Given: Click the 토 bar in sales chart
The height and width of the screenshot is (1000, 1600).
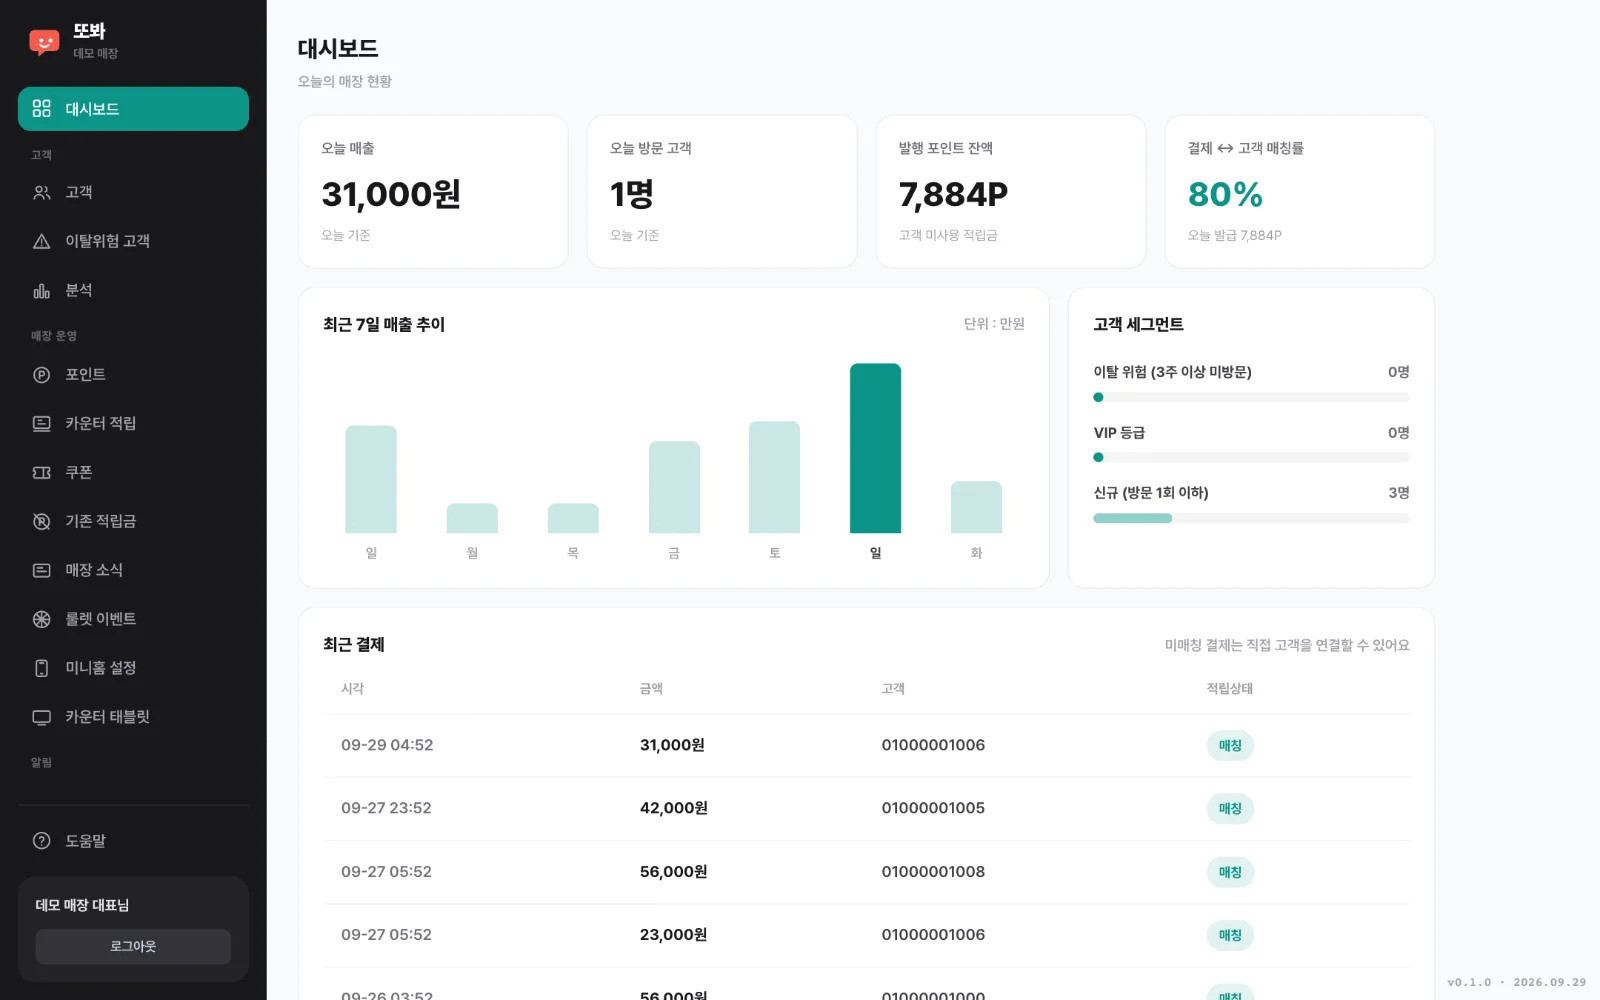Looking at the screenshot, I should click(x=774, y=477).
